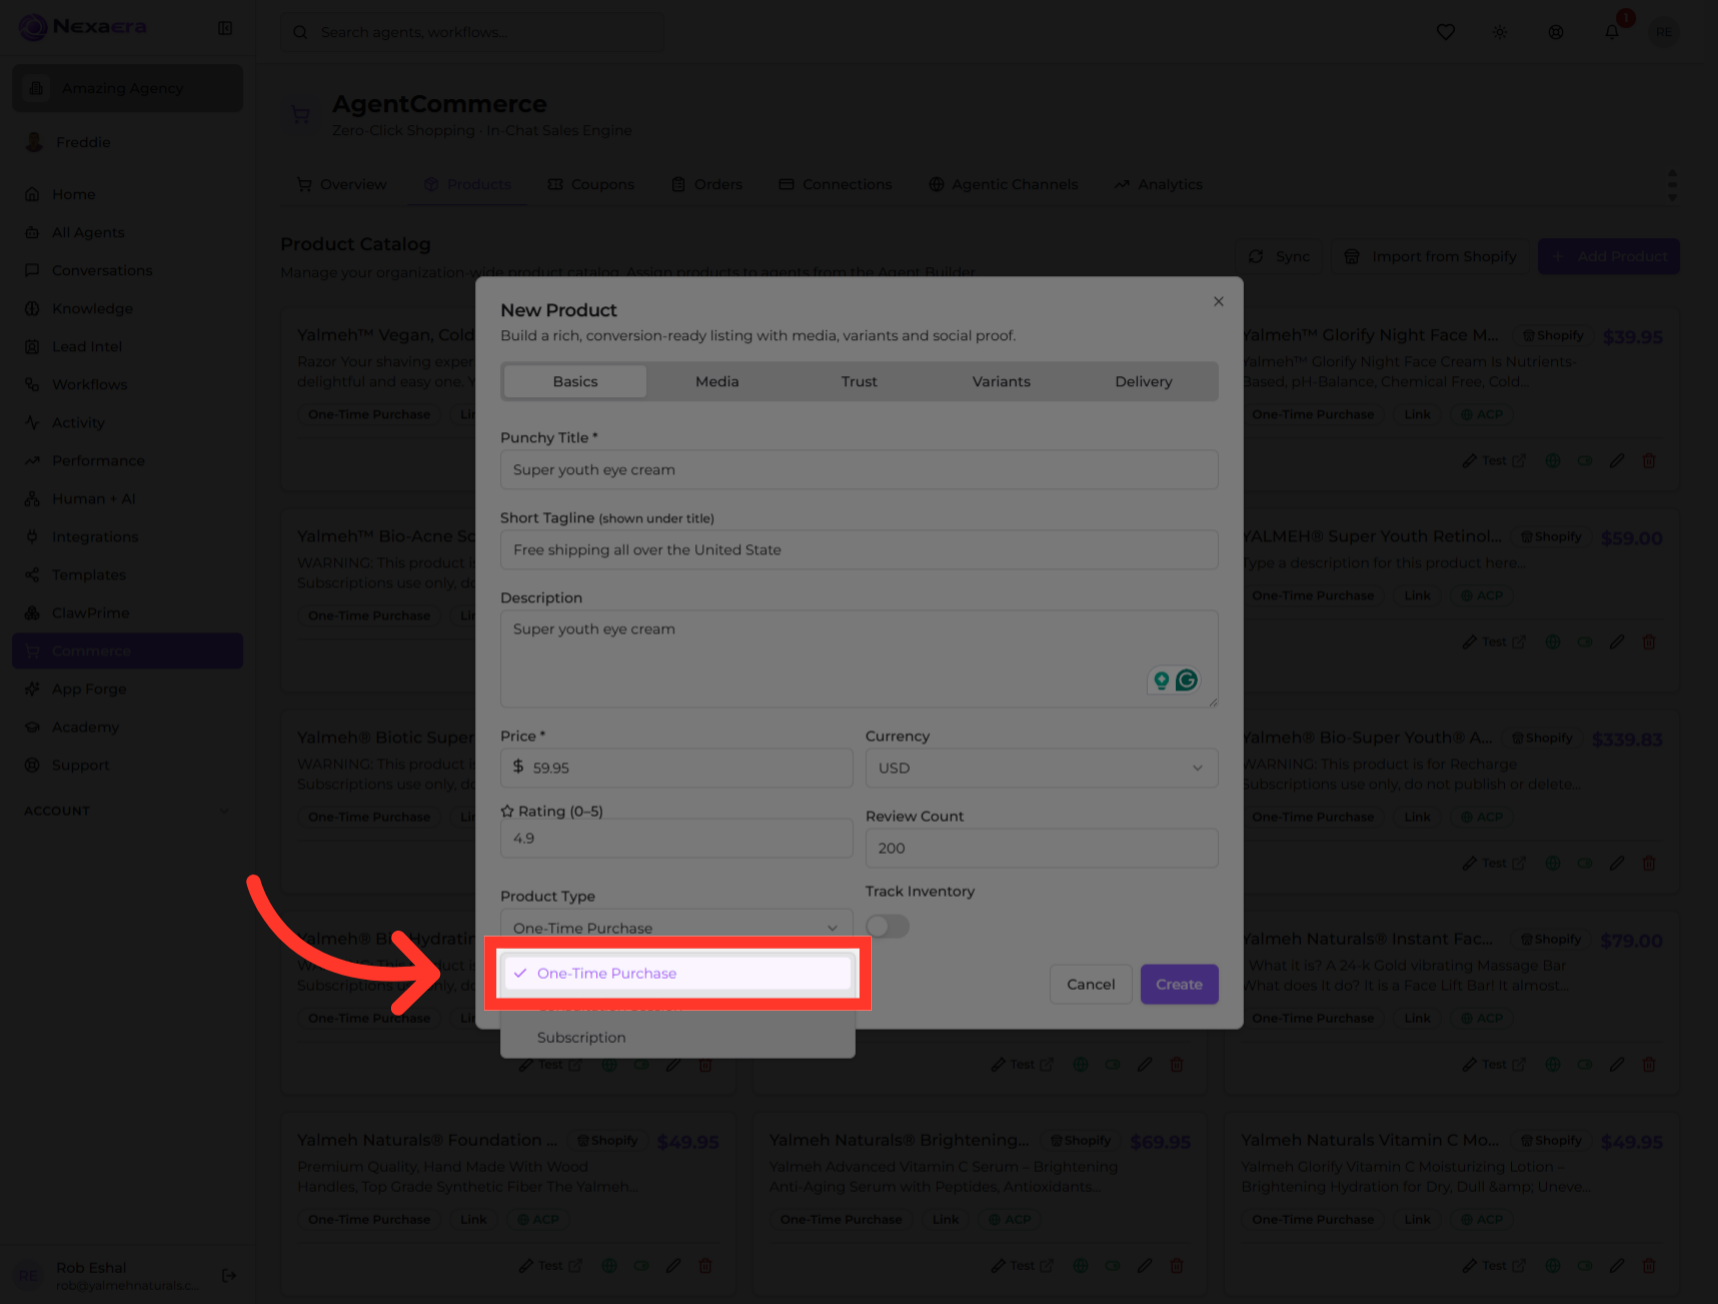
Task: Toggle the Instant Fac product switch
Action: pos(1585,1064)
